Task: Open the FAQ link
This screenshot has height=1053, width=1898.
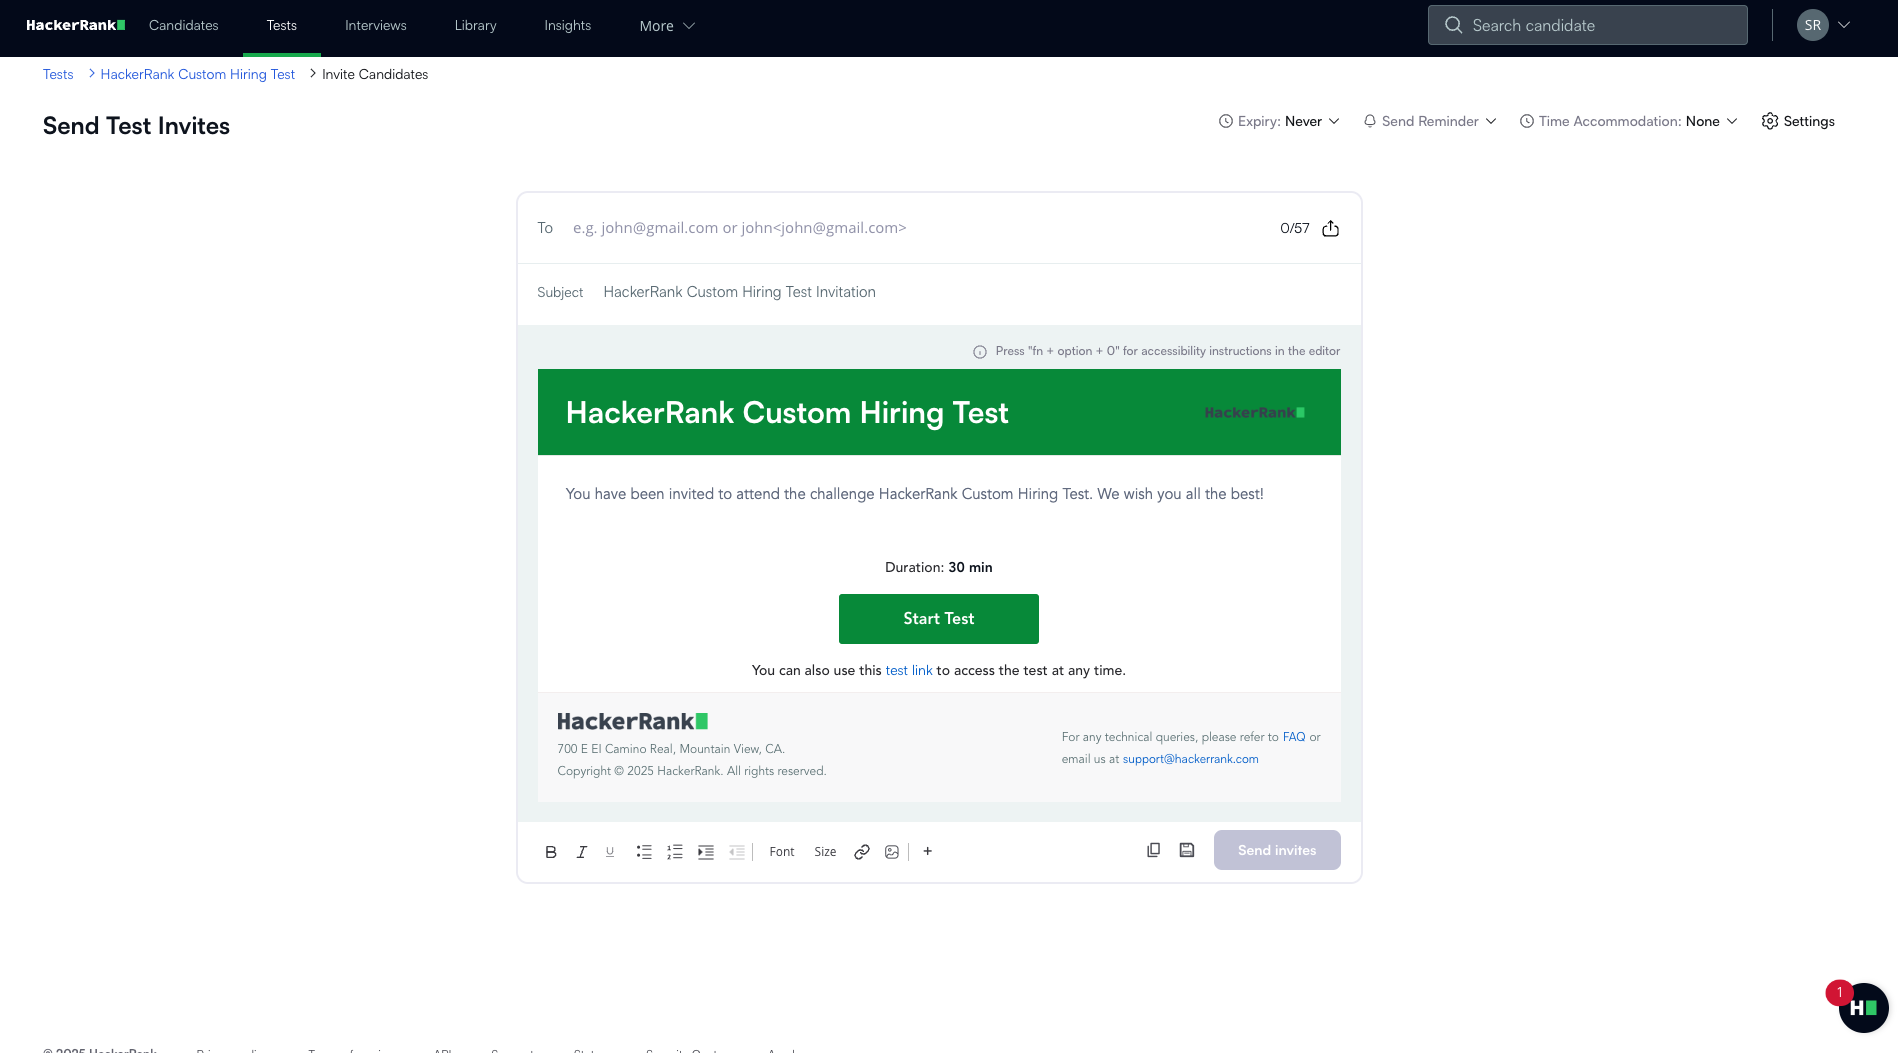Action: click(x=1294, y=737)
